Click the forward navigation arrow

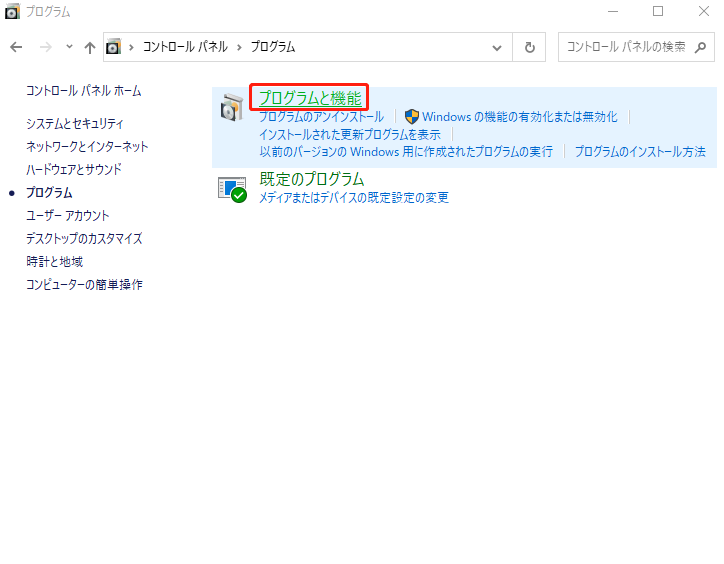(x=46, y=47)
